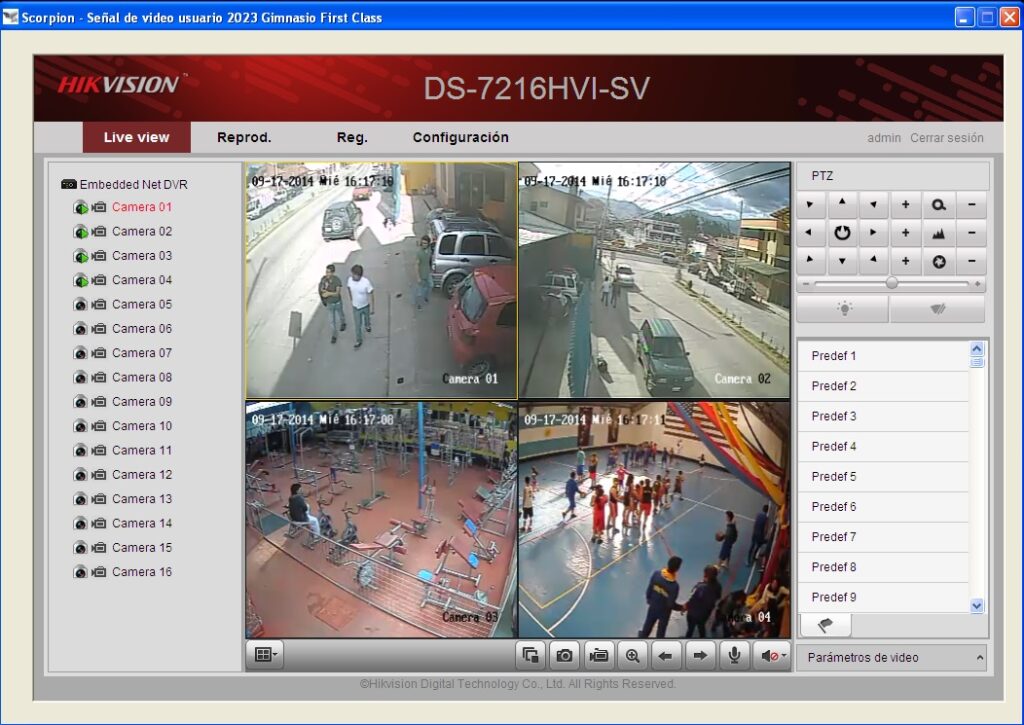
Task: Start PTZ auto-rotate scan
Action: 842,233
